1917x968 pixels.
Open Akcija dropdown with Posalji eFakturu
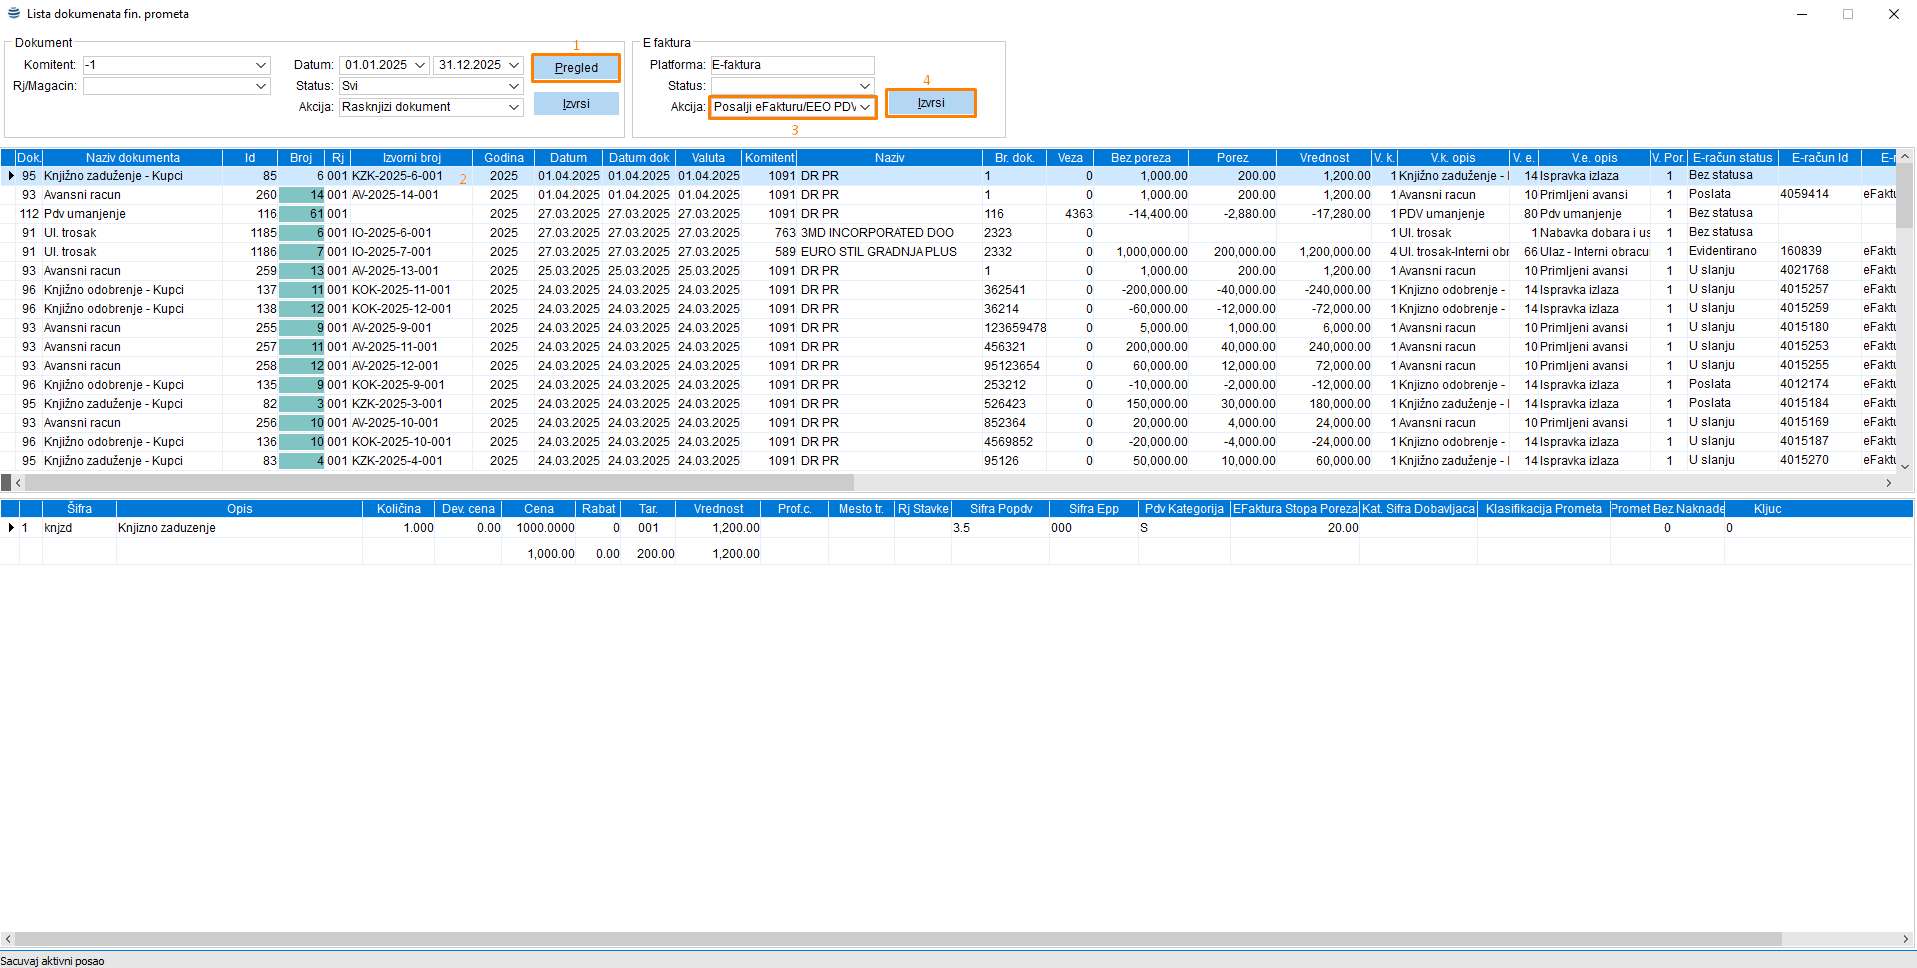click(x=865, y=107)
